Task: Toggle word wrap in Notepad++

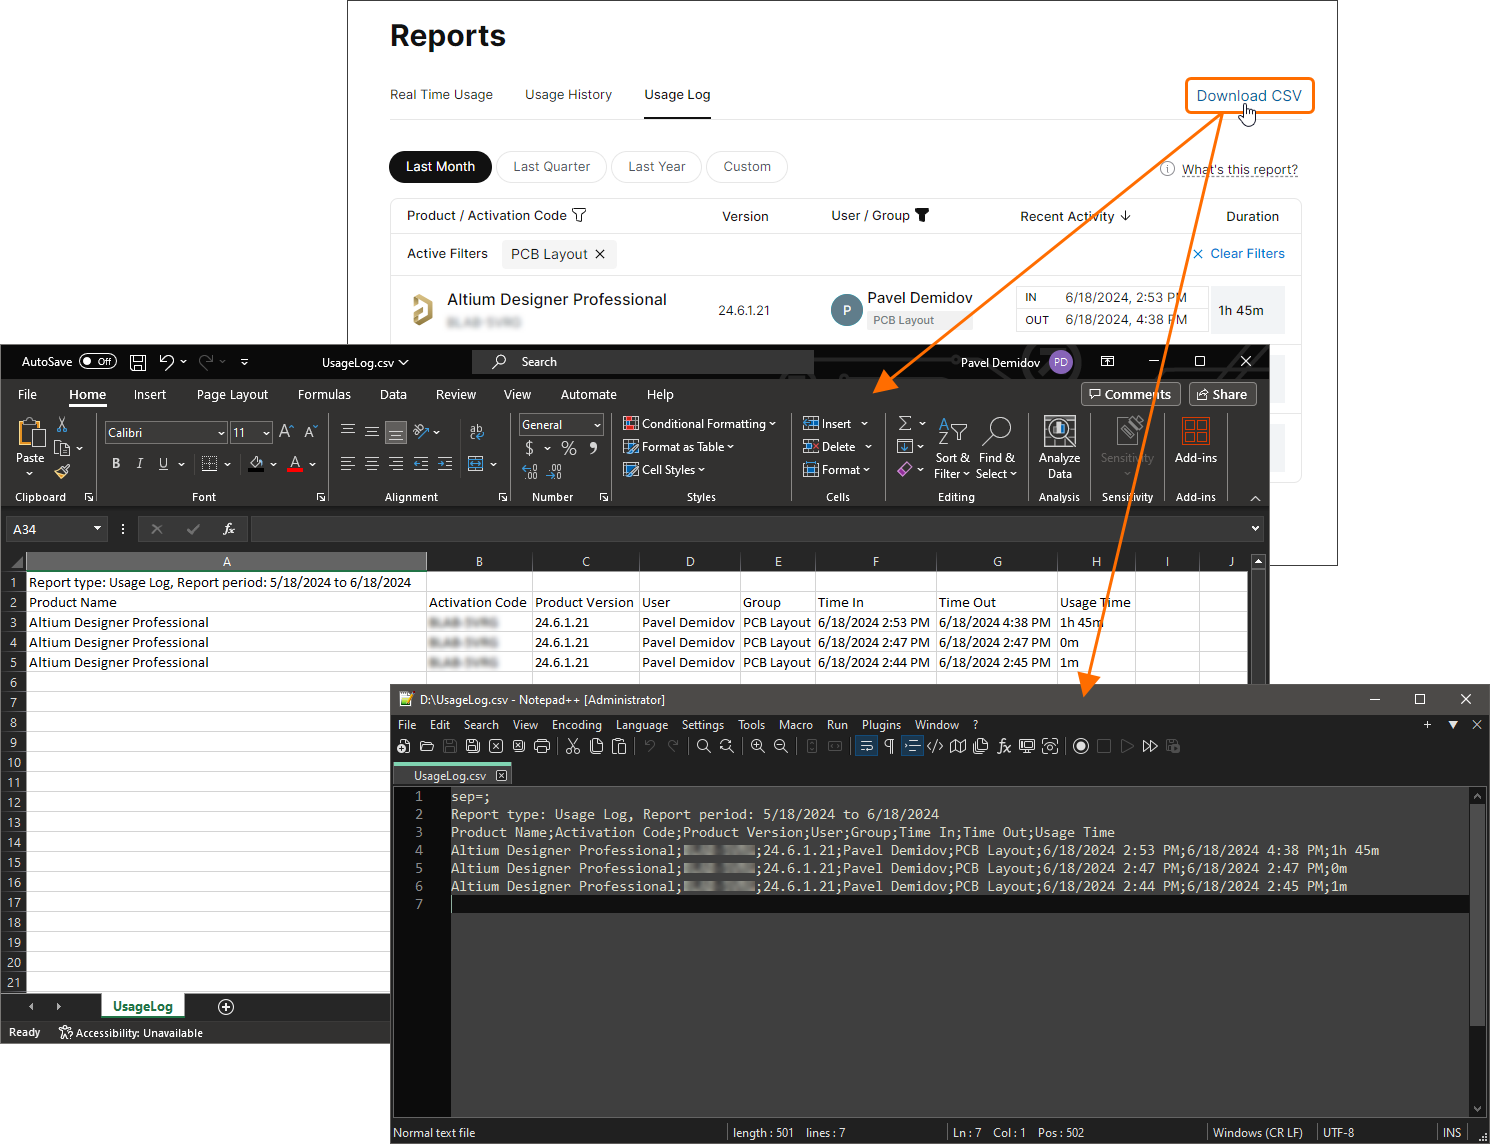Action: 866,746
